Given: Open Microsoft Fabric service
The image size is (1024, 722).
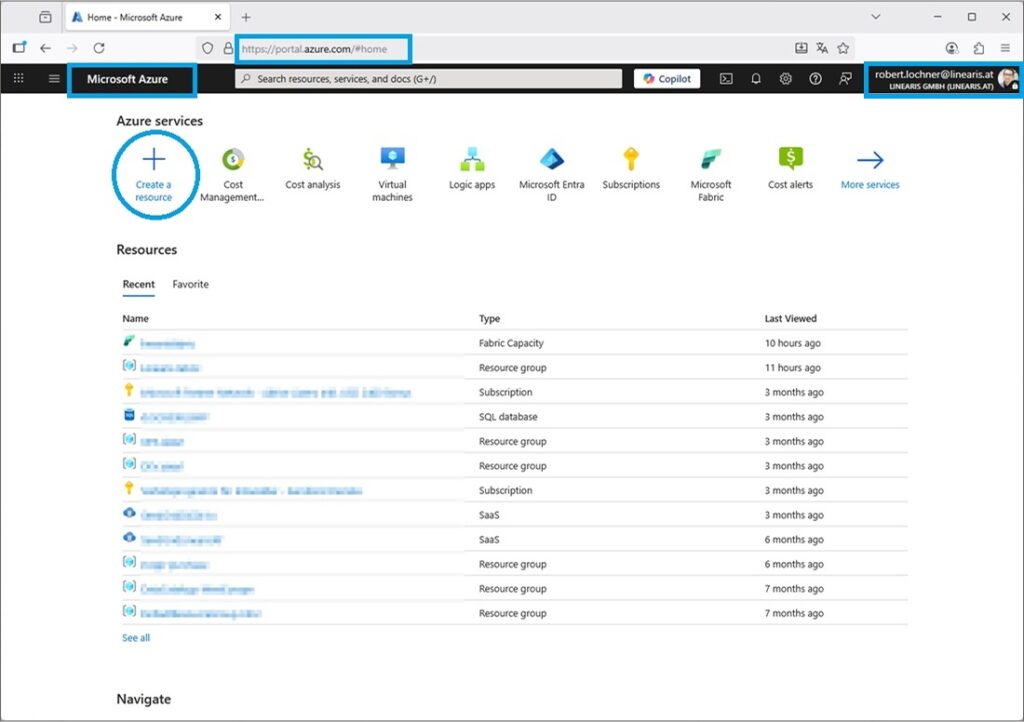Looking at the screenshot, I should 711,175.
